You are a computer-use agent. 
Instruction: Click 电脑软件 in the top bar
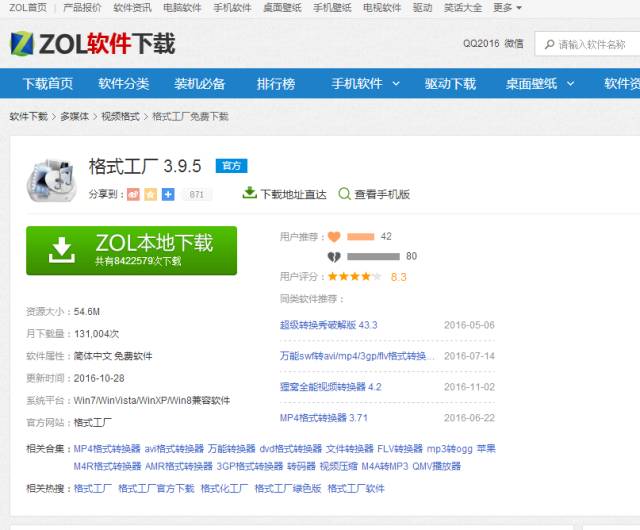[x=182, y=7]
